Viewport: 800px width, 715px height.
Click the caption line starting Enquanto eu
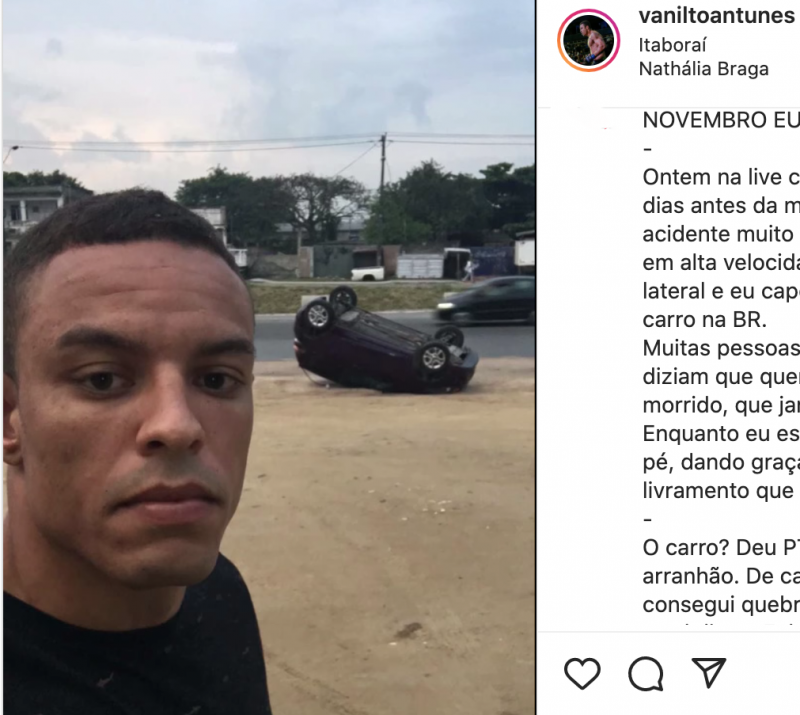(721, 434)
